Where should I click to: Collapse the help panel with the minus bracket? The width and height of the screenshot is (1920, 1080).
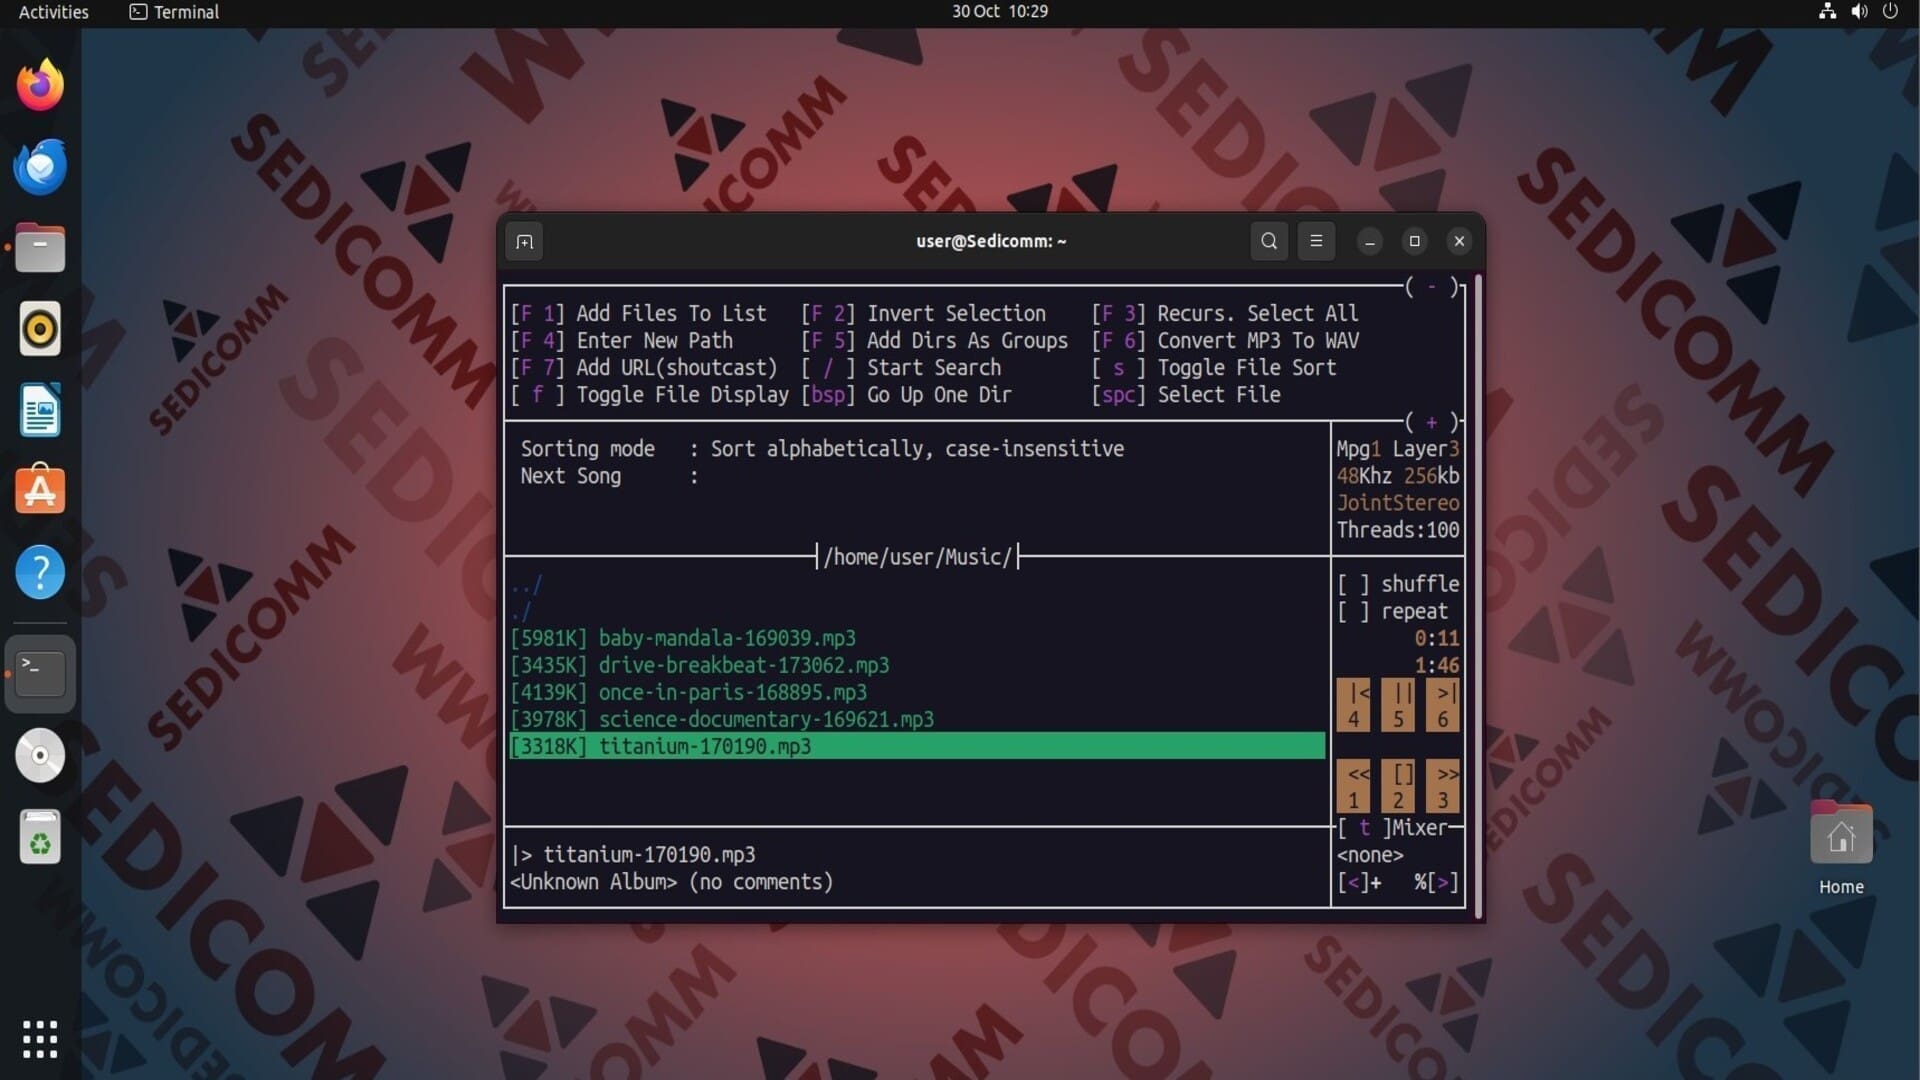[x=1432, y=287]
